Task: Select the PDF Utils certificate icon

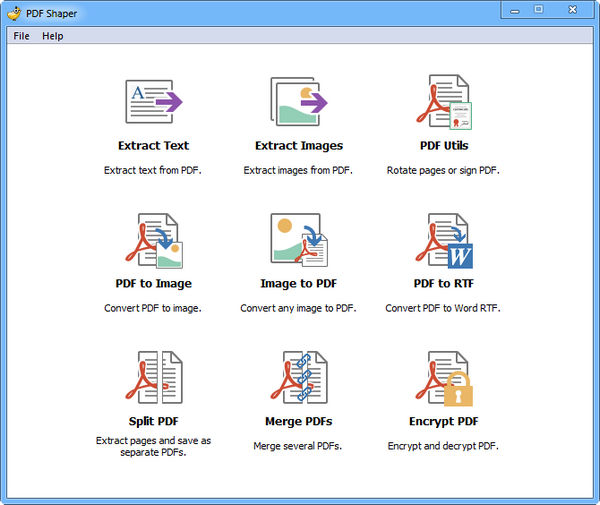Action: tap(443, 102)
